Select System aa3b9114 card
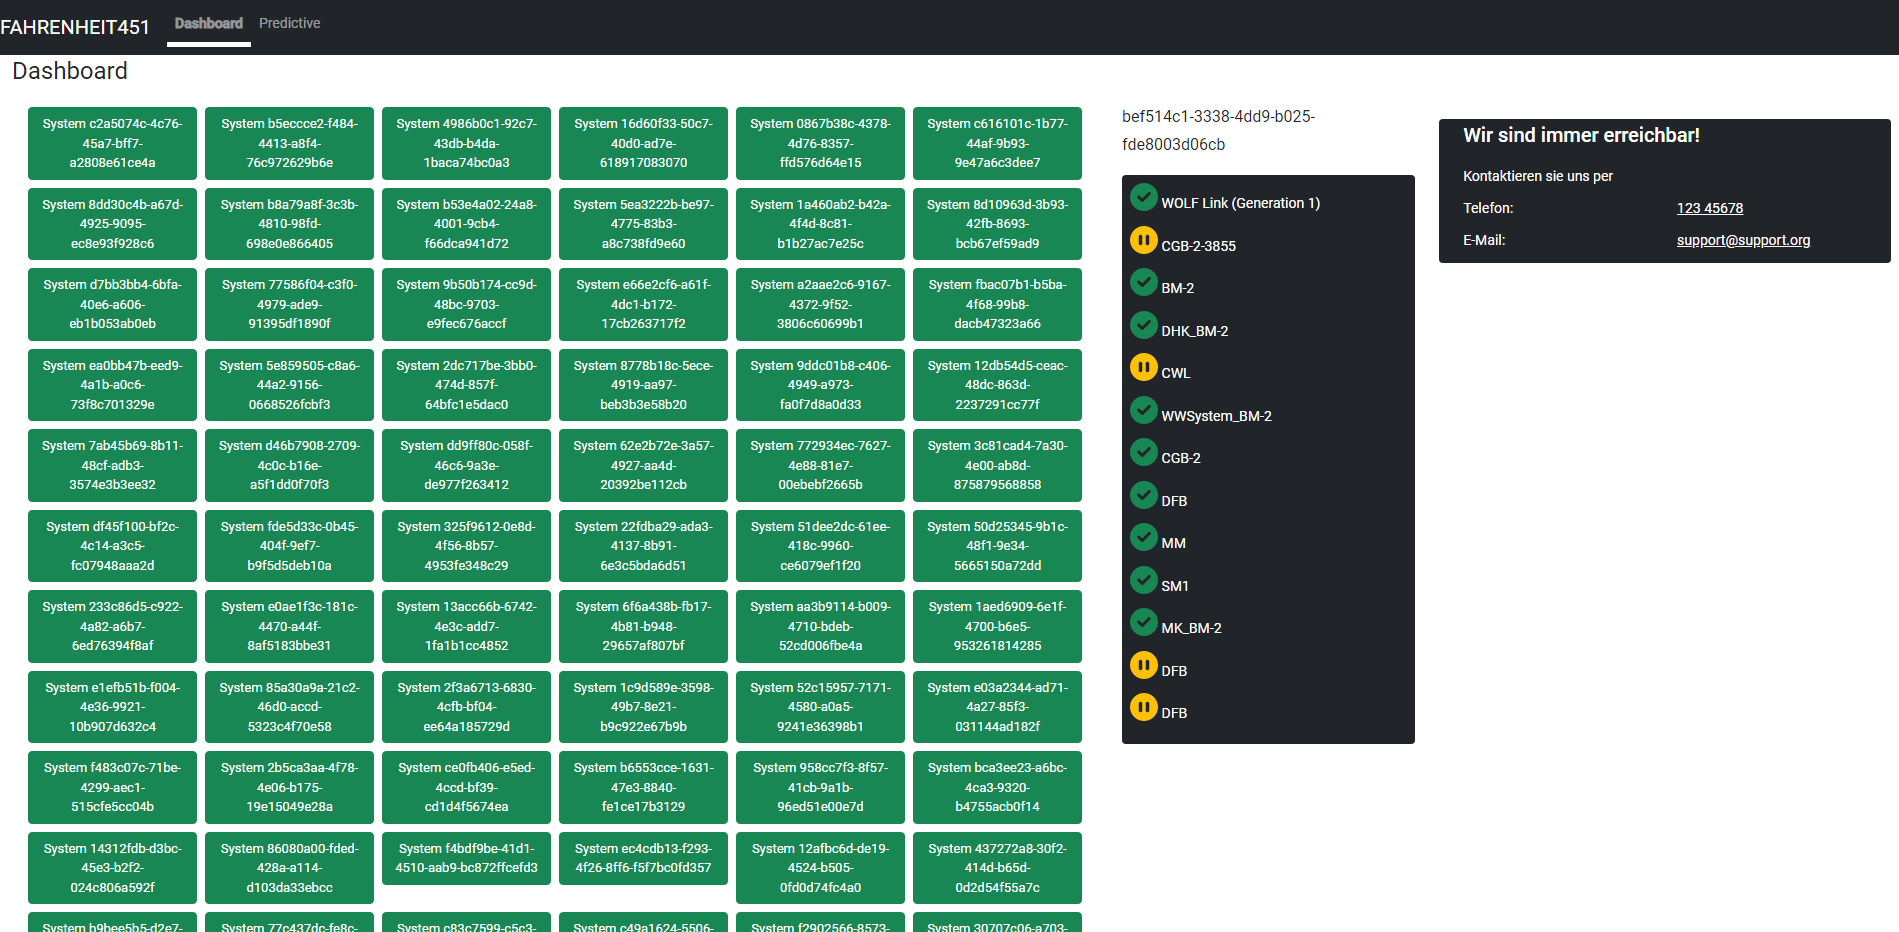Image resolution: width=1899 pixels, height=932 pixels. [820, 626]
